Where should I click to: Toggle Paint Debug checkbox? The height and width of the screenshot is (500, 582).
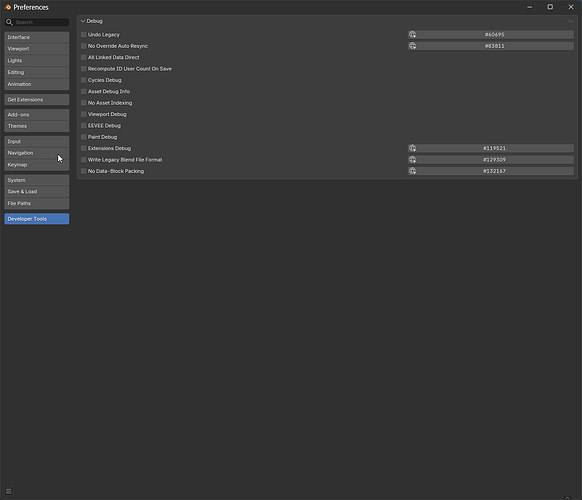coord(84,137)
